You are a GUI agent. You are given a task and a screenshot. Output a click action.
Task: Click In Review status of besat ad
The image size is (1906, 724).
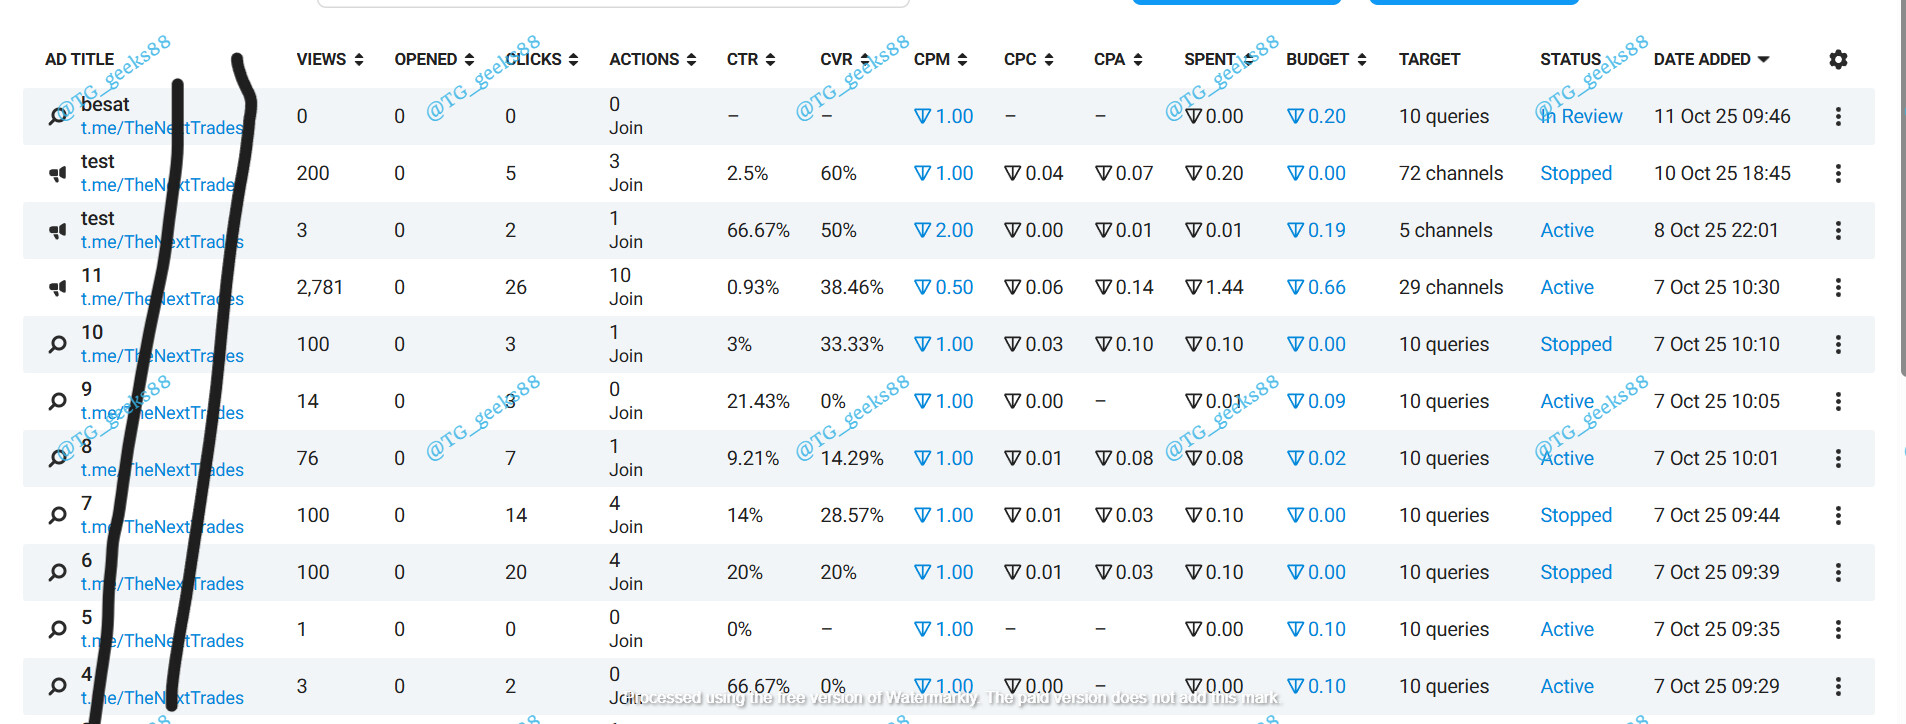click(x=1583, y=117)
